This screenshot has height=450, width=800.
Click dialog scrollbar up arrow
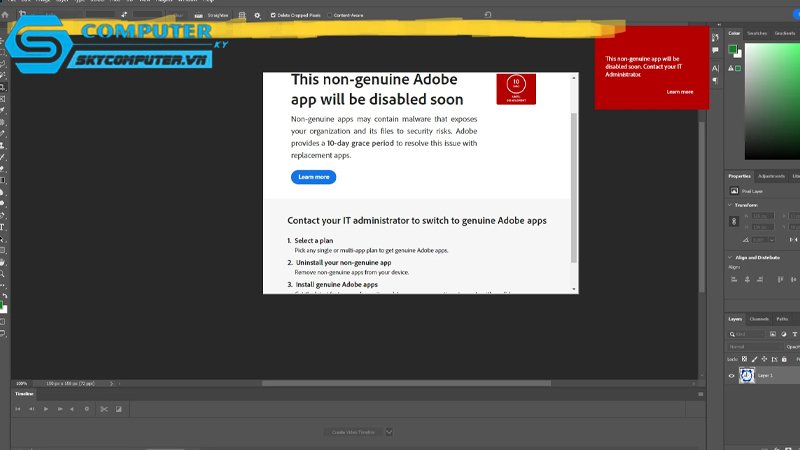[x=574, y=78]
